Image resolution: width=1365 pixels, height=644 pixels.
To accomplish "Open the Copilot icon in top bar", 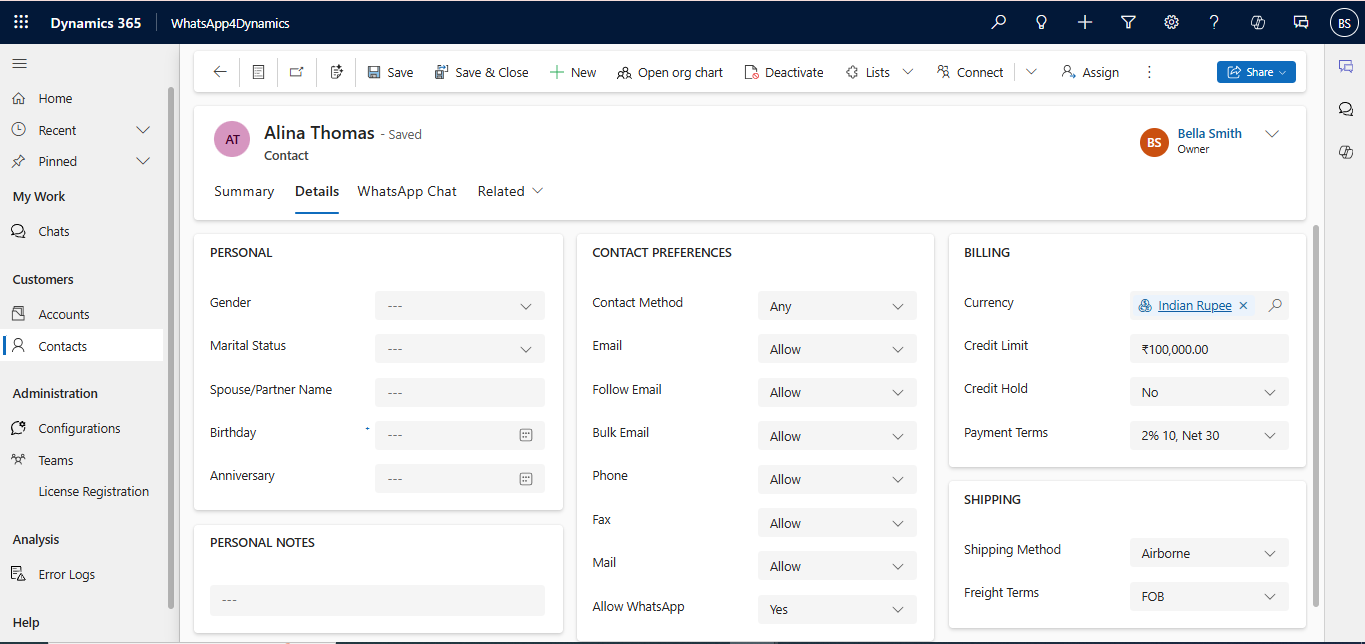I will pos(1258,22).
